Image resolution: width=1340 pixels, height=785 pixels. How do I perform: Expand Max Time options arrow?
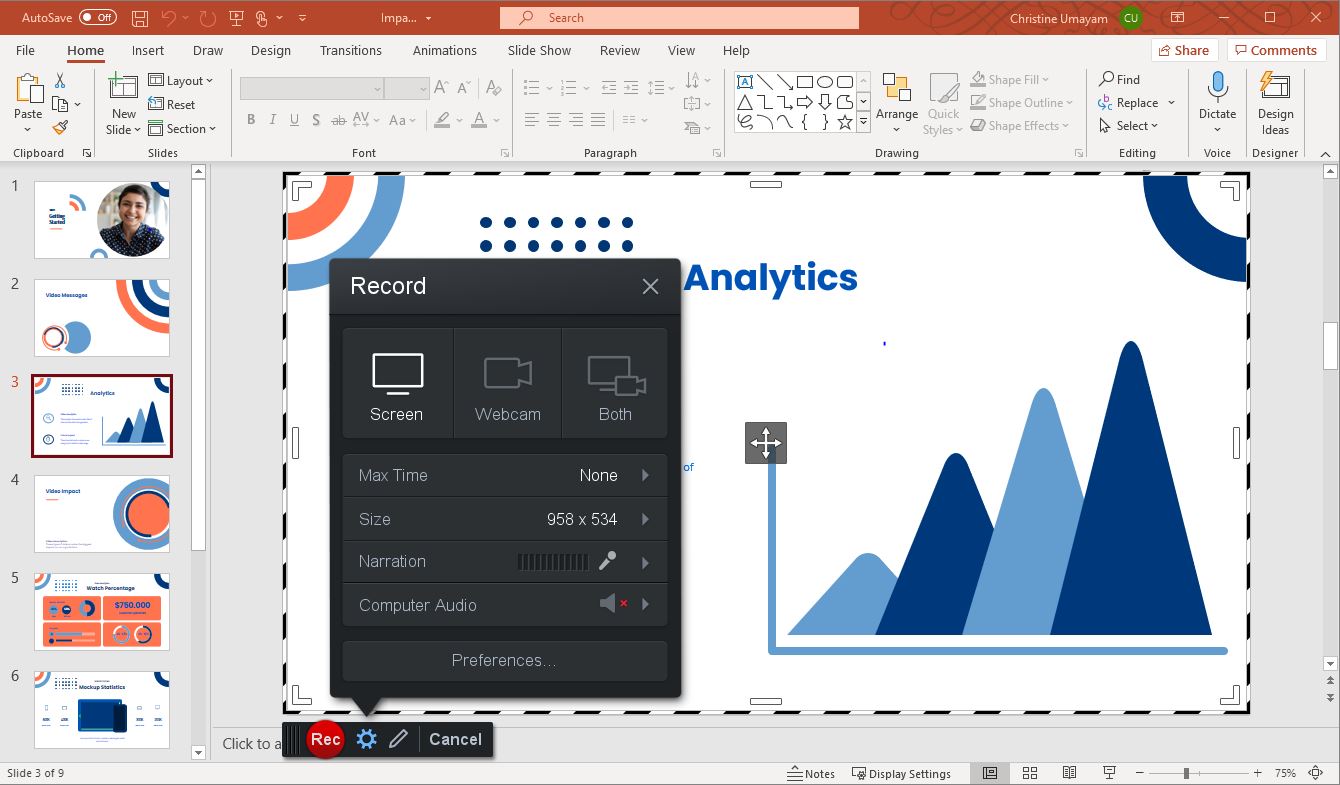coord(645,475)
